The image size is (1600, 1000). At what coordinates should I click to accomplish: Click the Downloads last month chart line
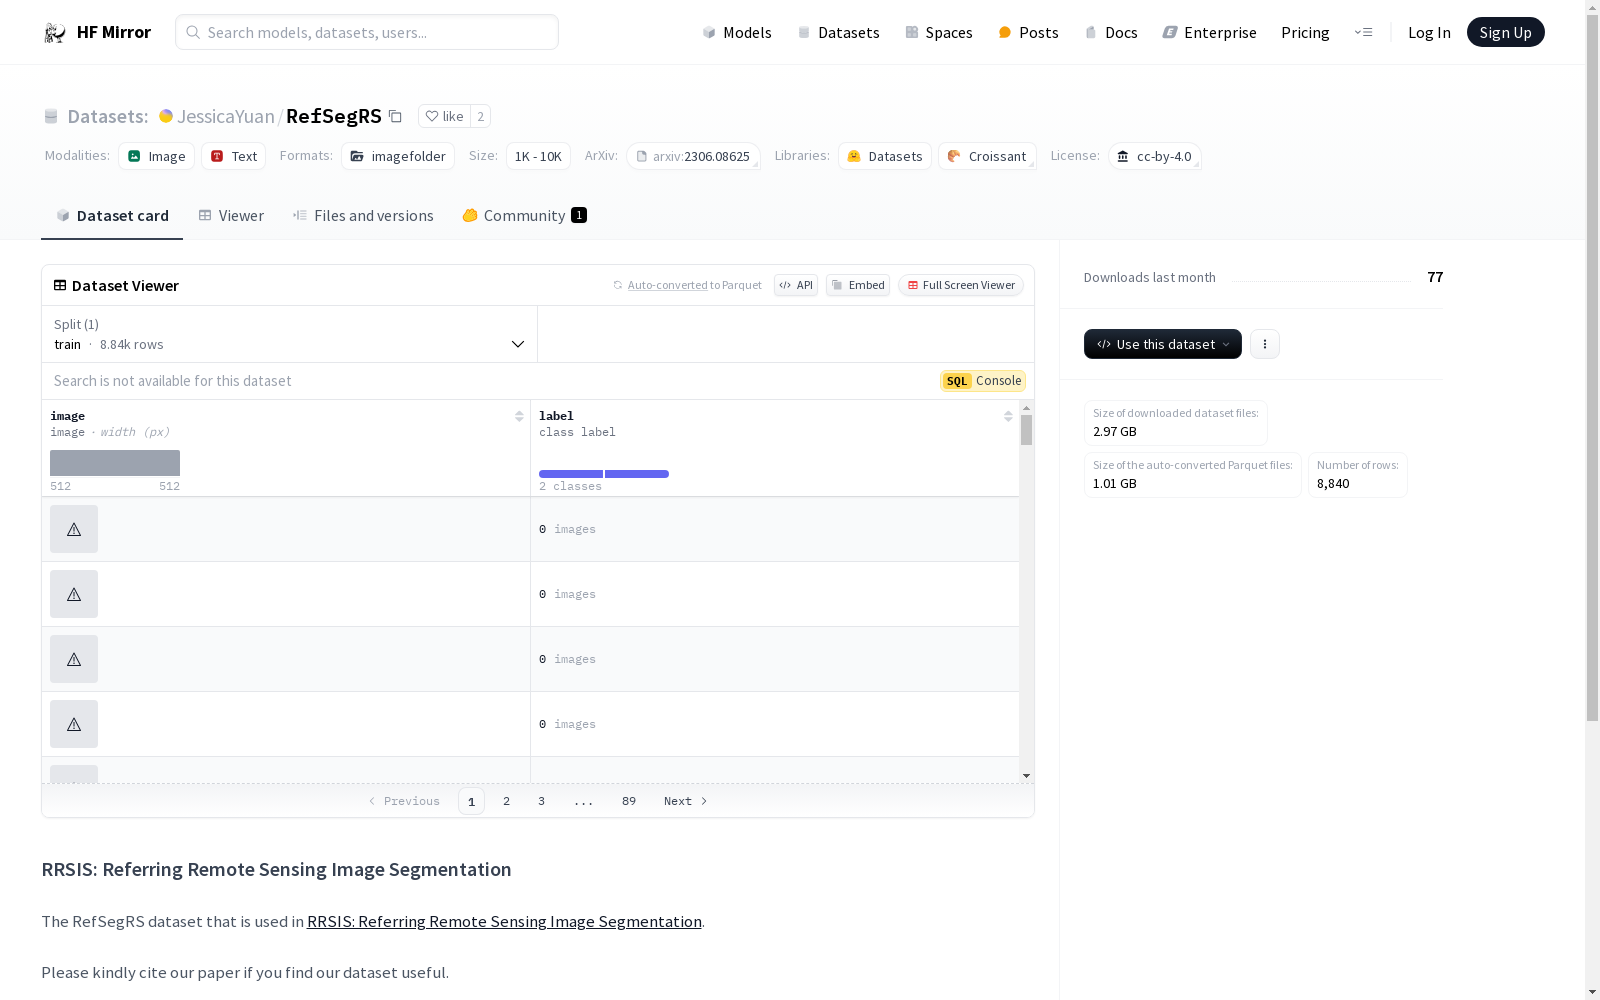[x=1322, y=280]
